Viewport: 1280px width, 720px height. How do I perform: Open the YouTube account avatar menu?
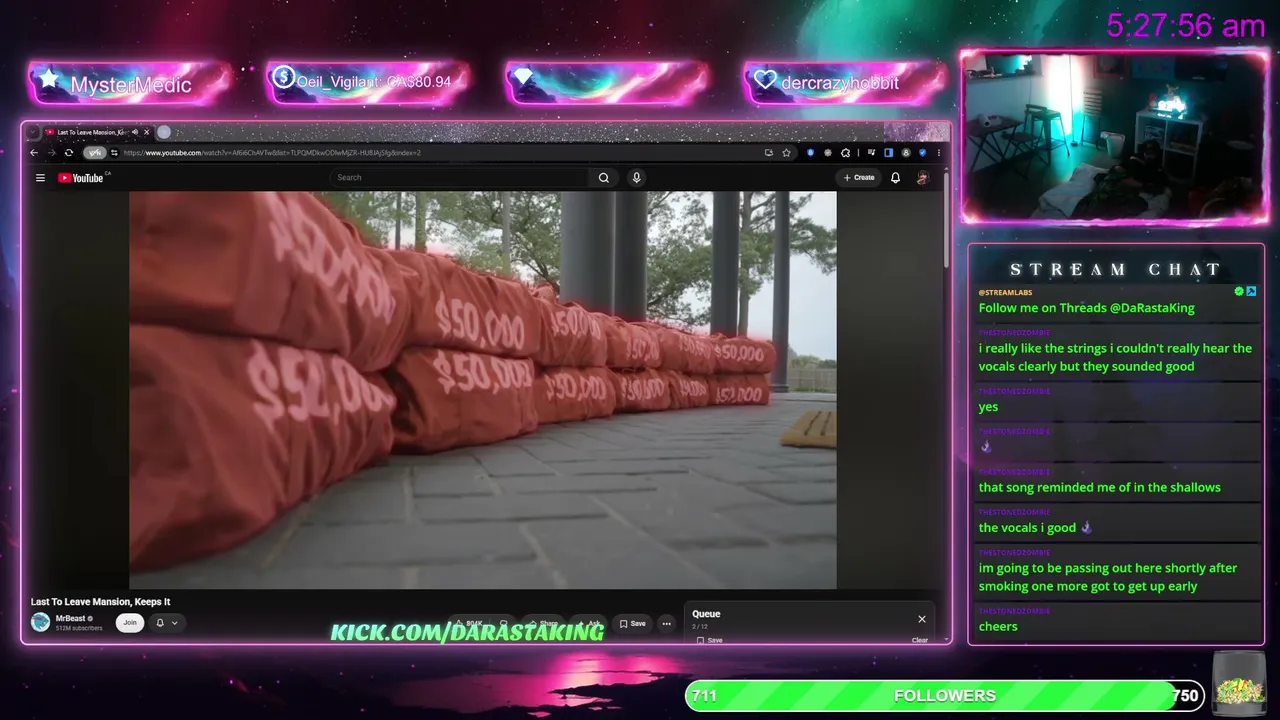922,178
